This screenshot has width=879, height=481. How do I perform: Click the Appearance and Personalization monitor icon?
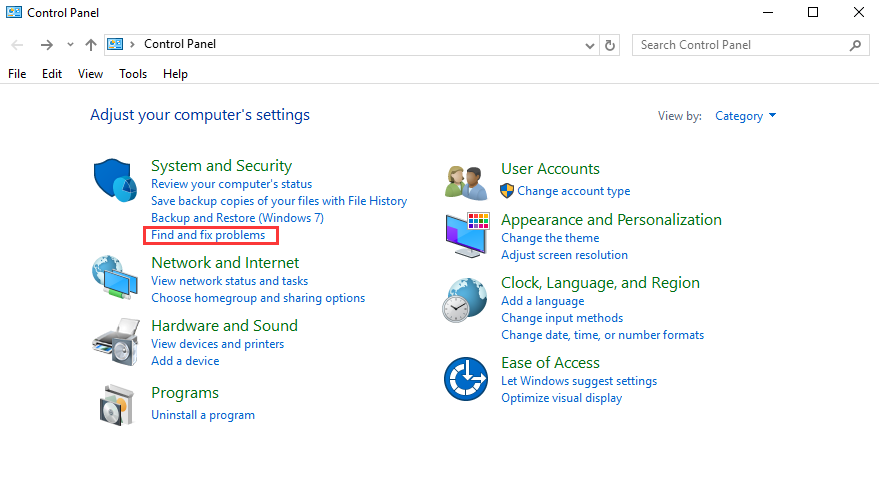point(467,235)
